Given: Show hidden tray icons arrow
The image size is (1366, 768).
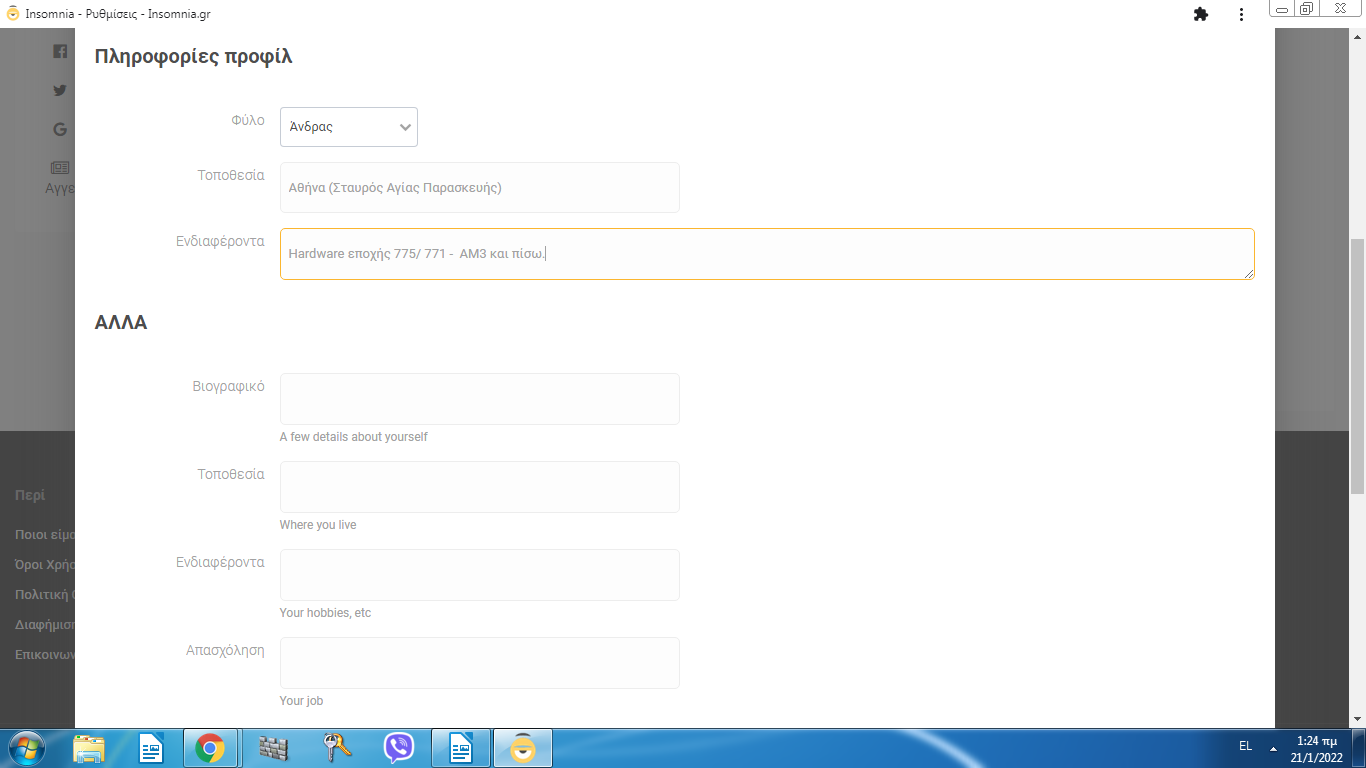Looking at the screenshot, I should click(x=1273, y=748).
